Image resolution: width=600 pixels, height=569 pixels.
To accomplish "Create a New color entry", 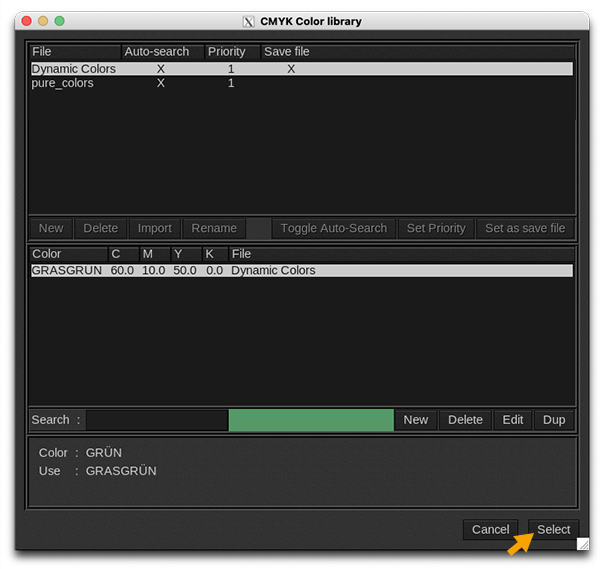I will 416,420.
